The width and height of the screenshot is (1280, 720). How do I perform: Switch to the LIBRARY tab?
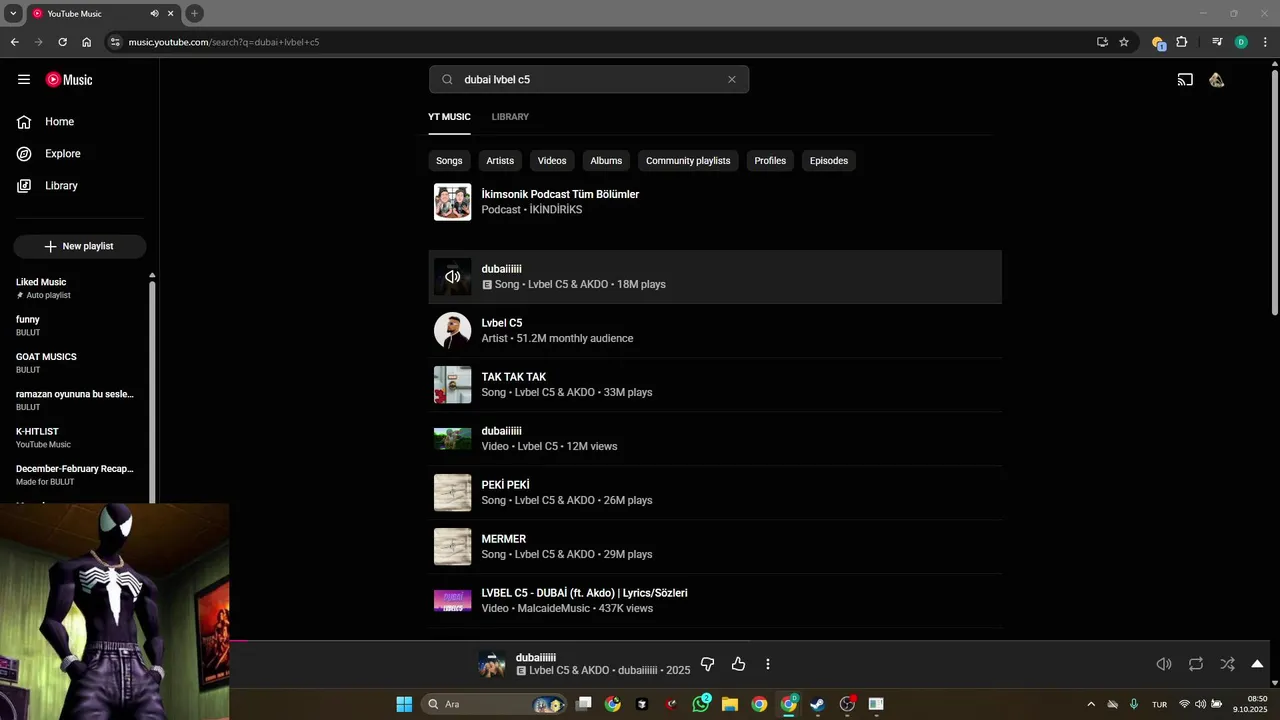coord(510,117)
